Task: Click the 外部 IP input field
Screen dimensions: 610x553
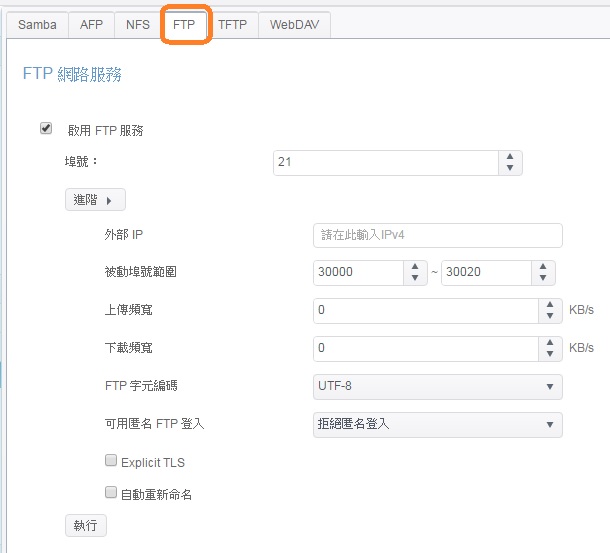Action: 438,235
